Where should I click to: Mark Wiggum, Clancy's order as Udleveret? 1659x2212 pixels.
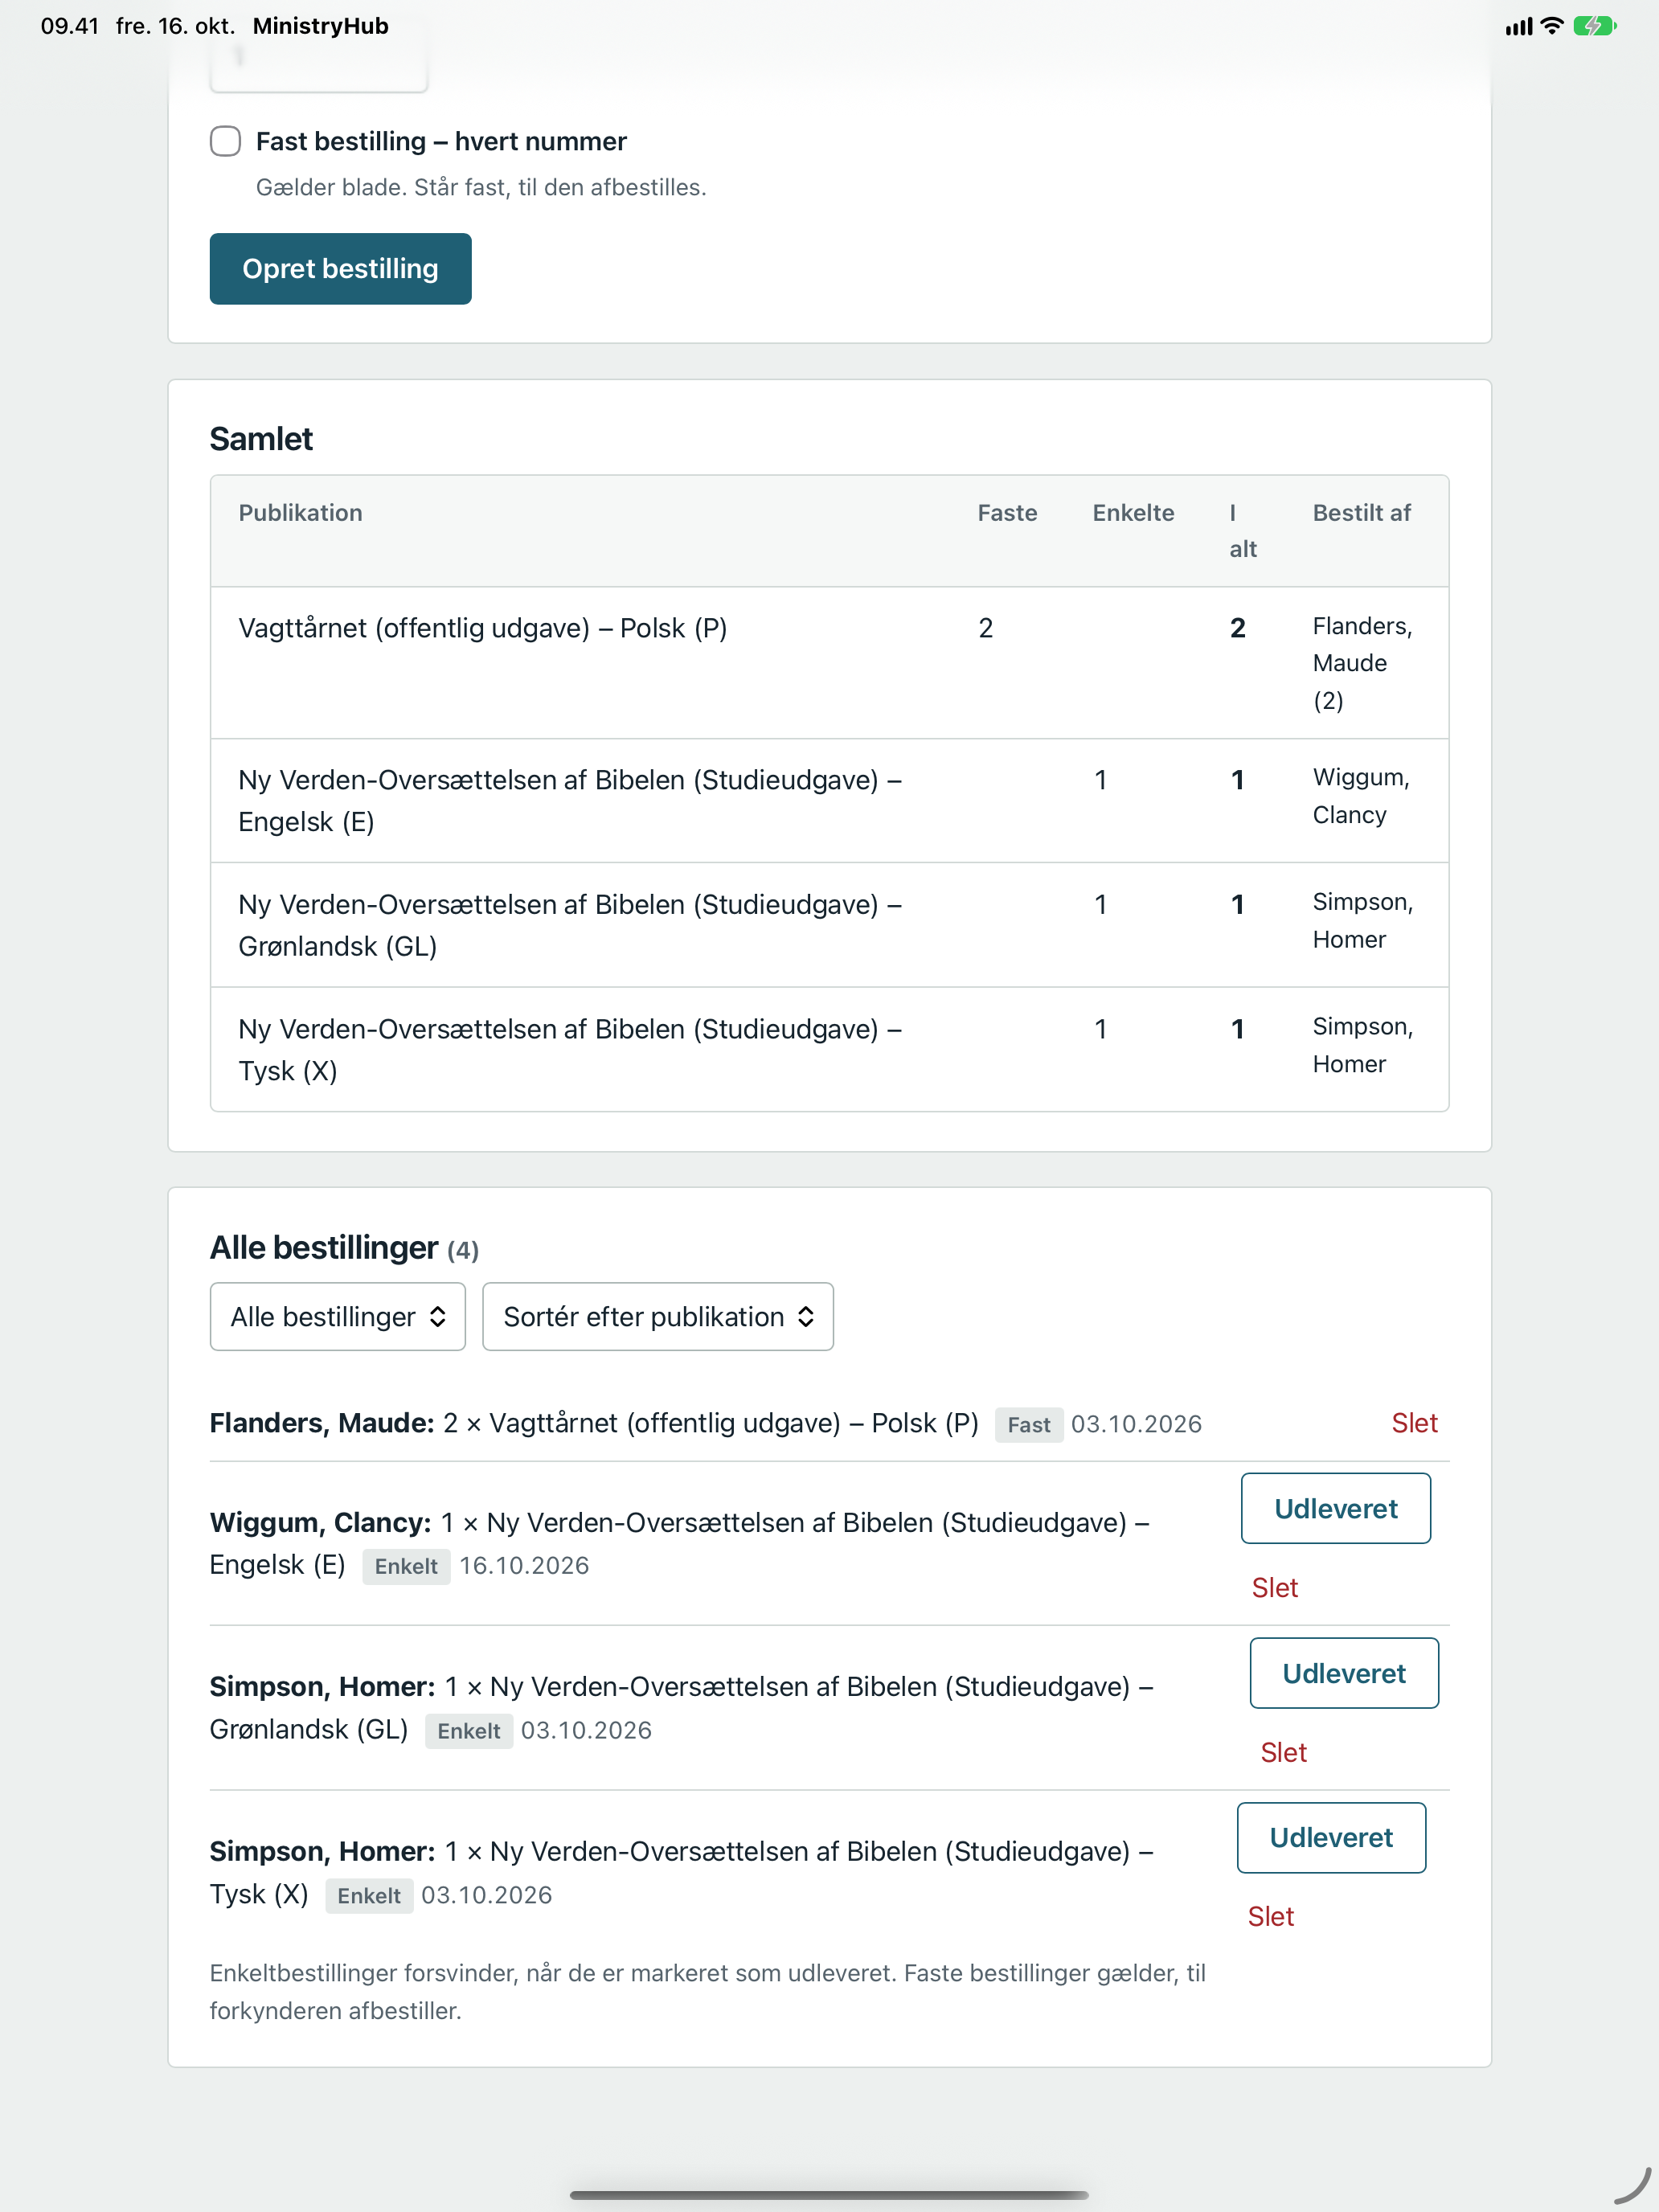pos(1336,1508)
